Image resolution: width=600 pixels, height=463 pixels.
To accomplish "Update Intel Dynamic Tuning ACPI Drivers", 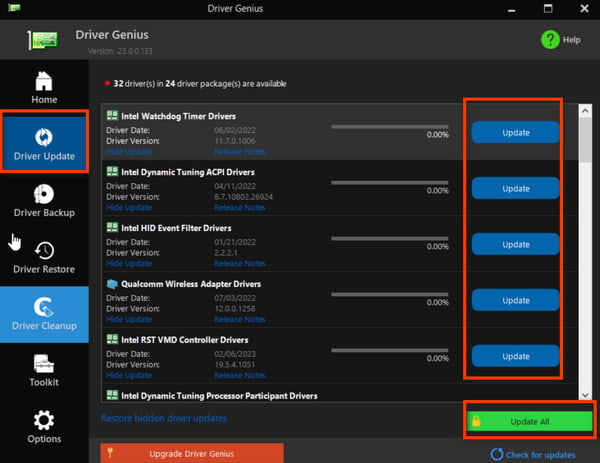I will 515,188.
